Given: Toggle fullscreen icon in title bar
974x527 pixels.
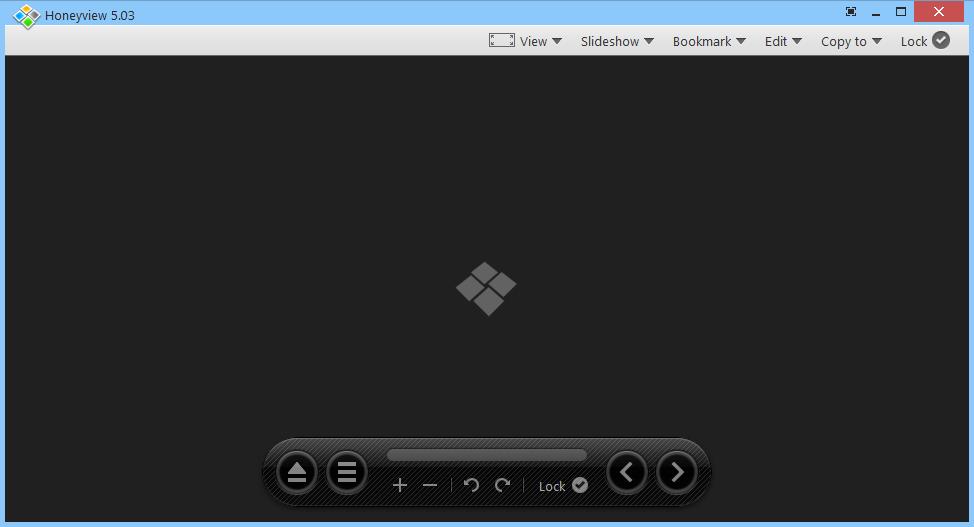Looking at the screenshot, I should 851,12.
